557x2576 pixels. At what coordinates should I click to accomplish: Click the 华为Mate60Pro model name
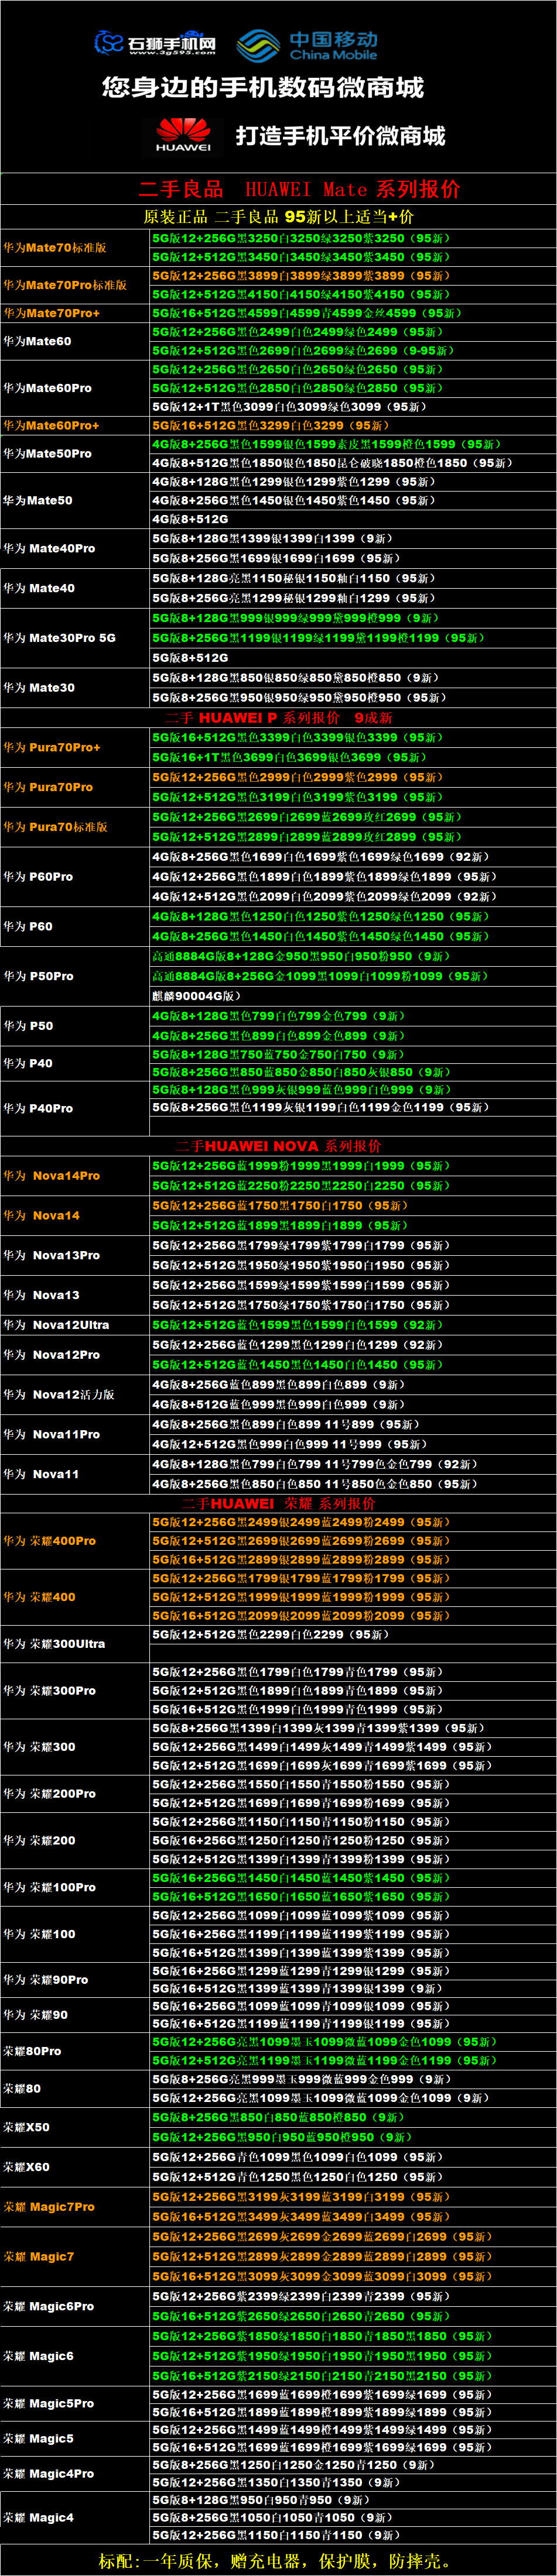[47, 388]
